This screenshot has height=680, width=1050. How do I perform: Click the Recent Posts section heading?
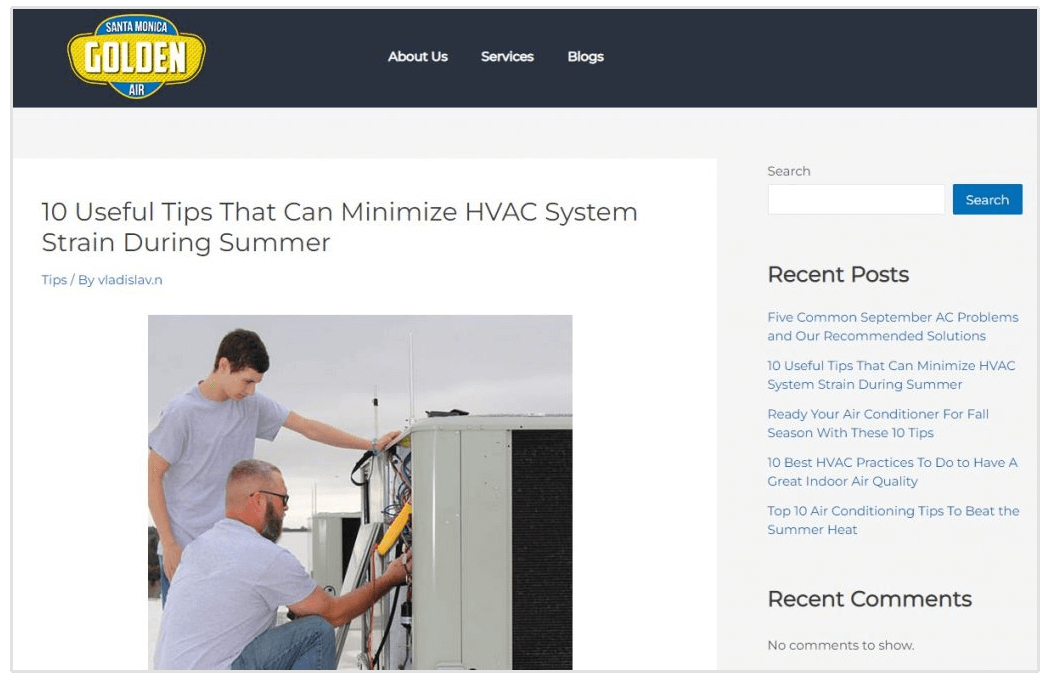click(x=837, y=274)
